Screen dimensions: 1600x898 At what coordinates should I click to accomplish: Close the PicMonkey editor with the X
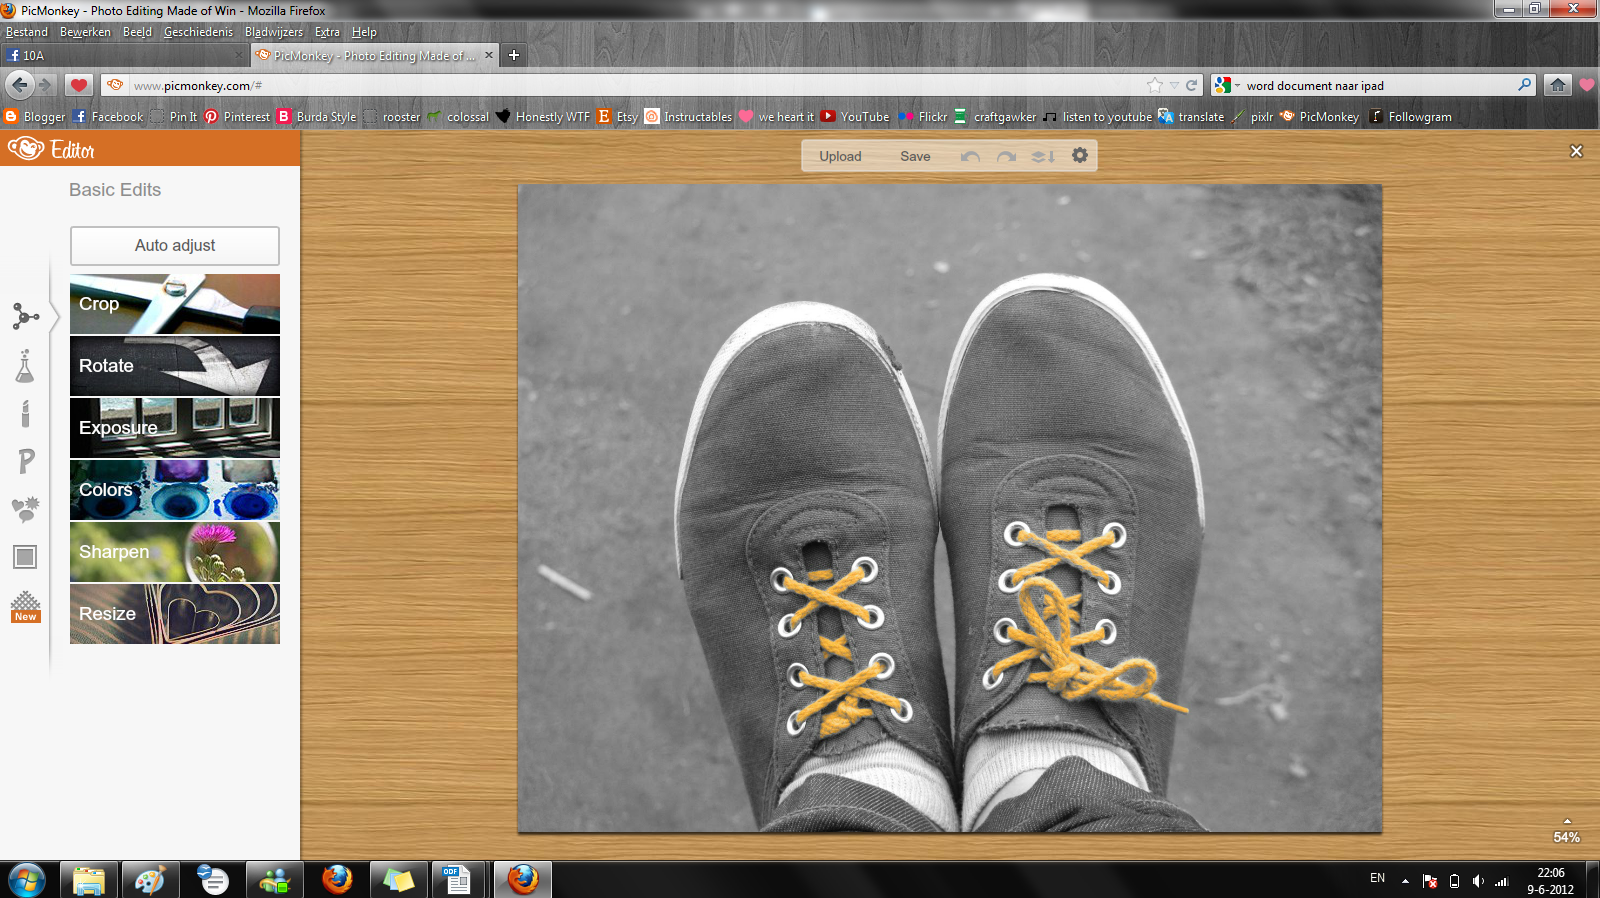pyautogui.click(x=1577, y=151)
